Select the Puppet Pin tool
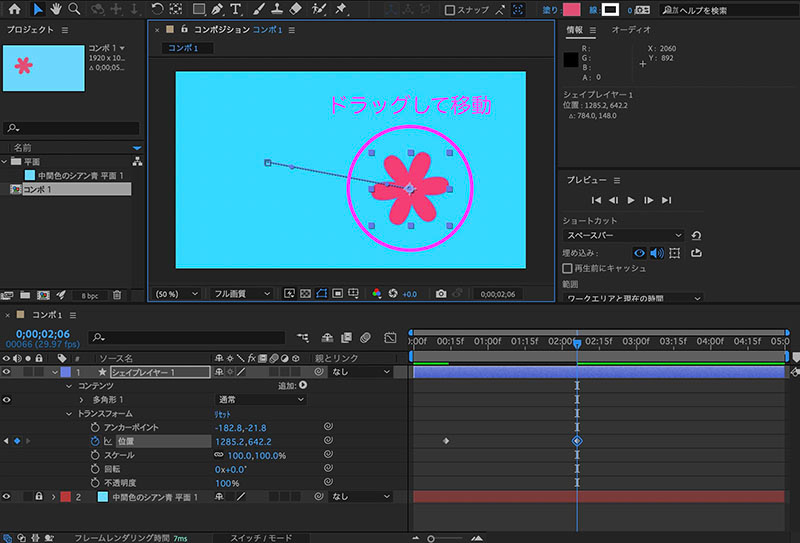 point(341,9)
